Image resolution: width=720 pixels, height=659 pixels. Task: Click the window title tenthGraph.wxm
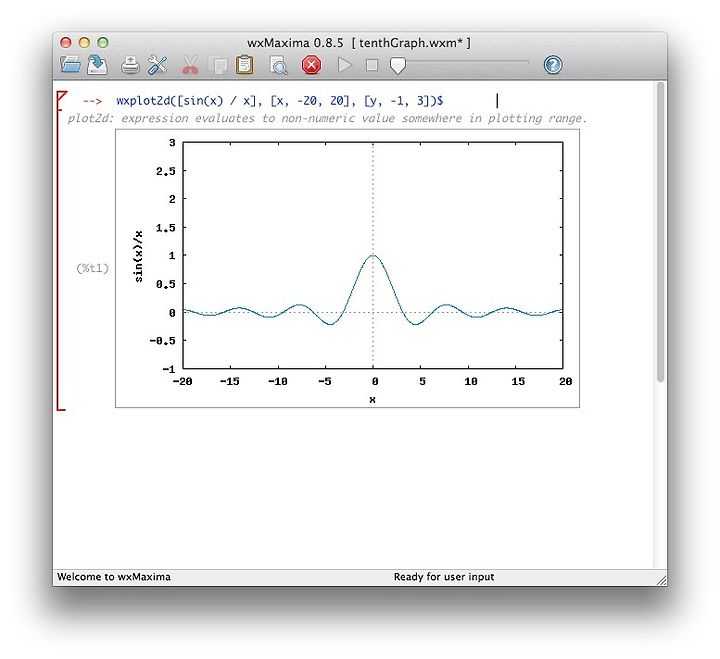(x=359, y=43)
